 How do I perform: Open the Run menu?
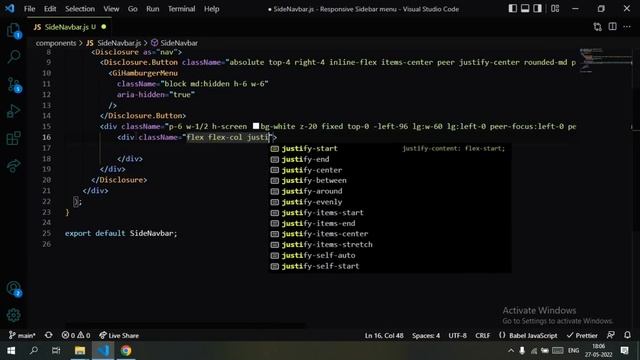pyautogui.click(x=153, y=9)
